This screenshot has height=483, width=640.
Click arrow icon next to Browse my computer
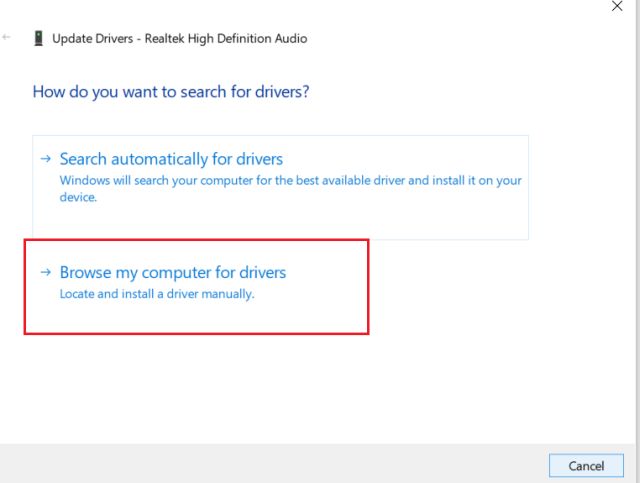pos(46,272)
